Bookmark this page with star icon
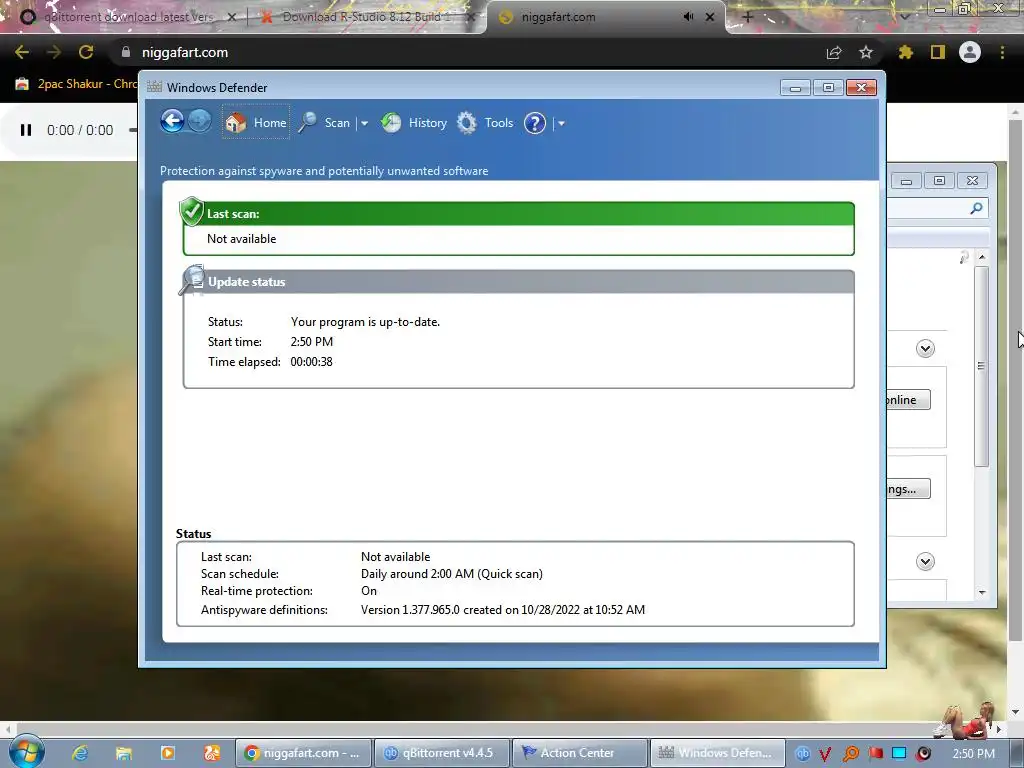Screen dimensions: 1024x768 [x=866, y=52]
